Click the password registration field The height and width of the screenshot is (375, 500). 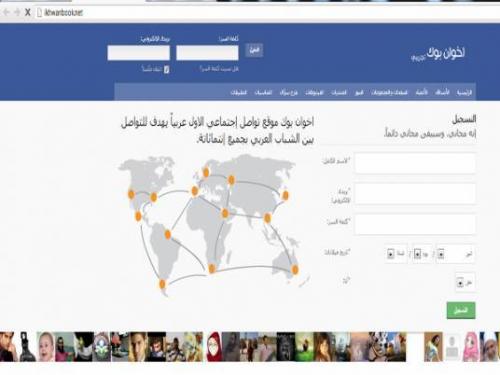coord(415,224)
